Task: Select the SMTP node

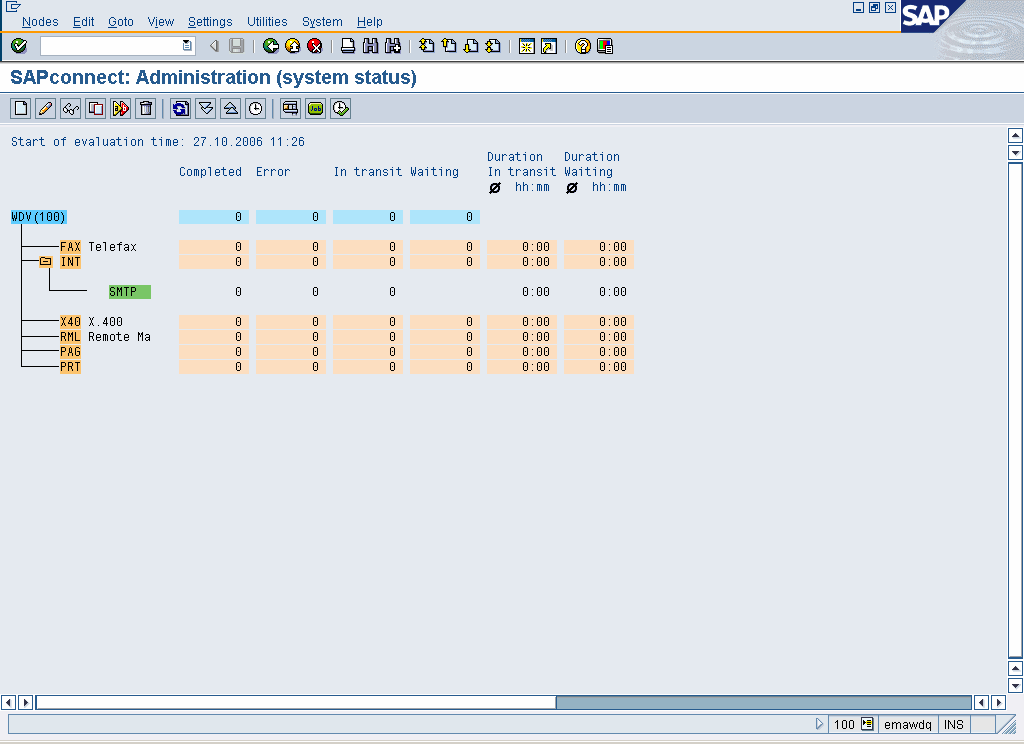Action: 129,292
